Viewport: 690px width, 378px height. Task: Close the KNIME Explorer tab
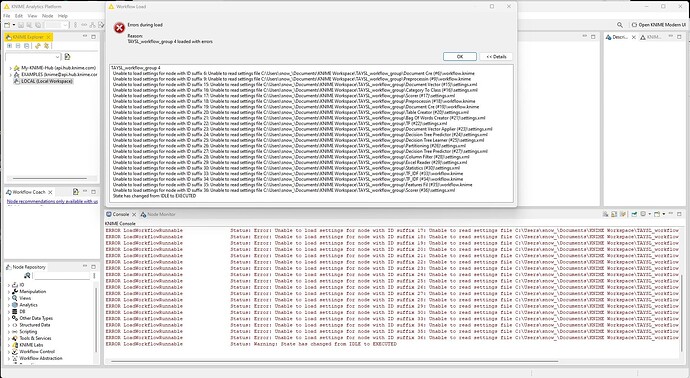pos(48,37)
